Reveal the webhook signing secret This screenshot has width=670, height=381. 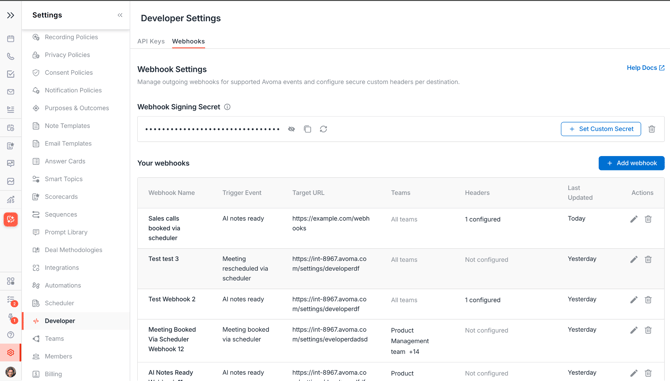(x=291, y=129)
